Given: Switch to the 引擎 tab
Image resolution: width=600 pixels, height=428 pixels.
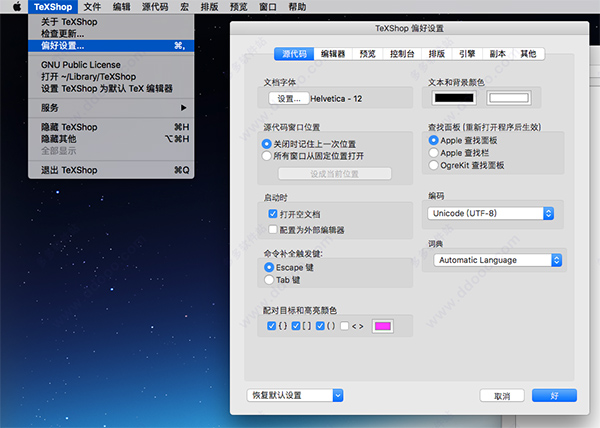Looking at the screenshot, I should (467, 54).
